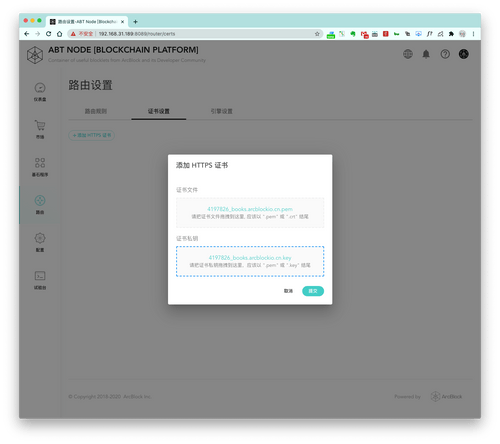The width and height of the screenshot is (500, 444).
Task: Bookmark the page with the star icon
Action: 317,34
